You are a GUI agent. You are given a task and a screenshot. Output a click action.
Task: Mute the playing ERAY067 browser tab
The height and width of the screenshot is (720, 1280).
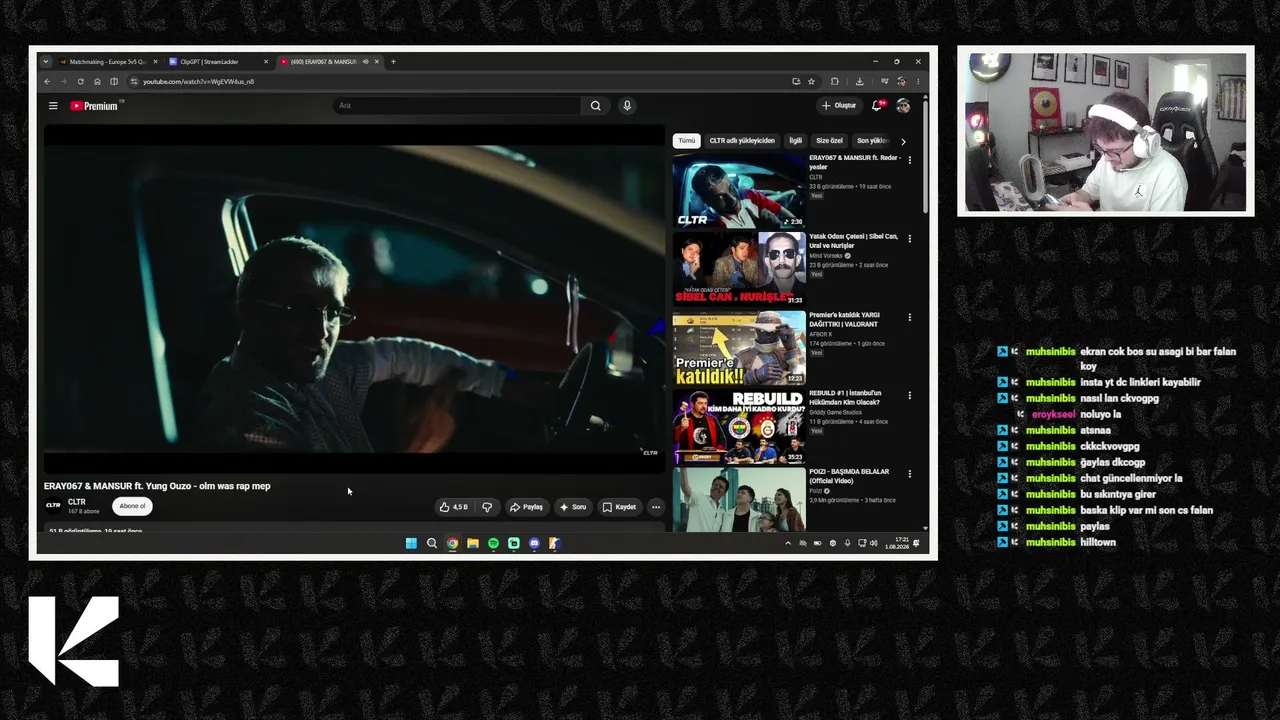point(365,62)
